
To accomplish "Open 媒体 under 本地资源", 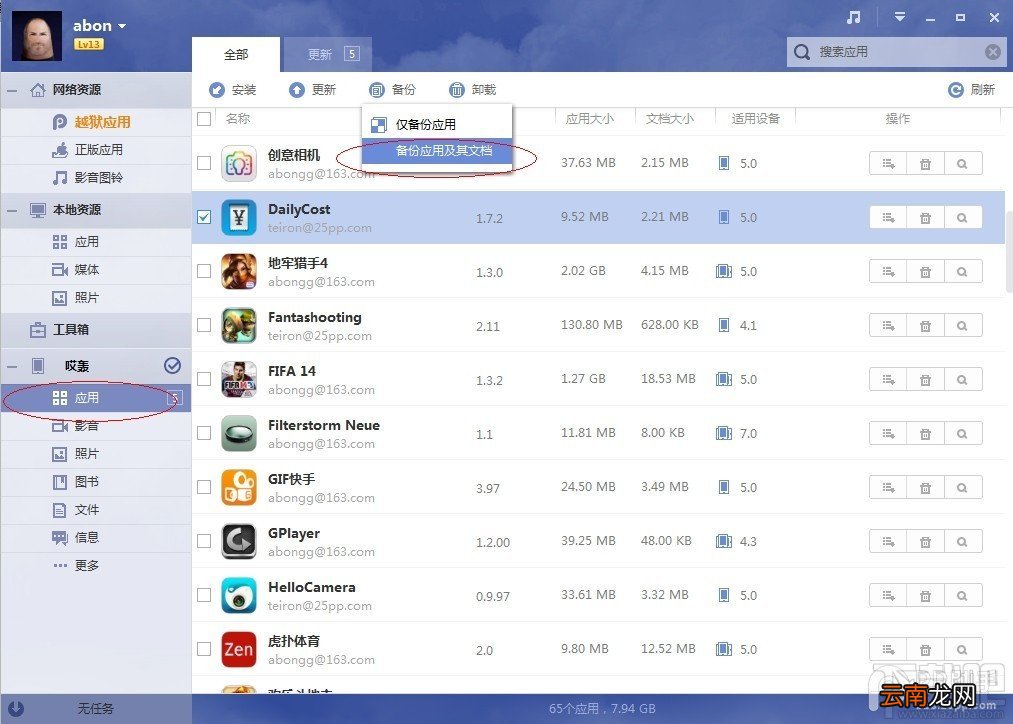I will pos(96,270).
